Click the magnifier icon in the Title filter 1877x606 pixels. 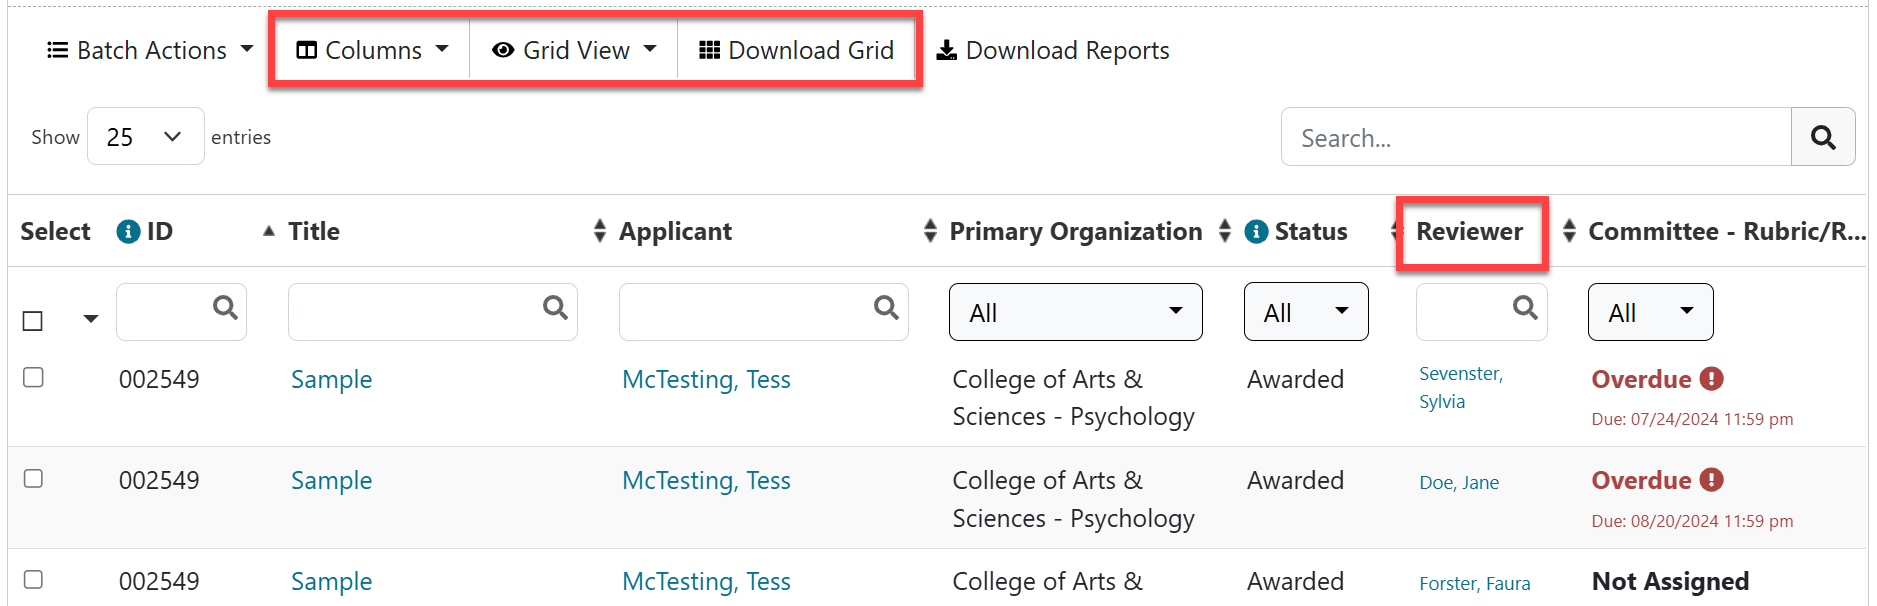point(555,308)
